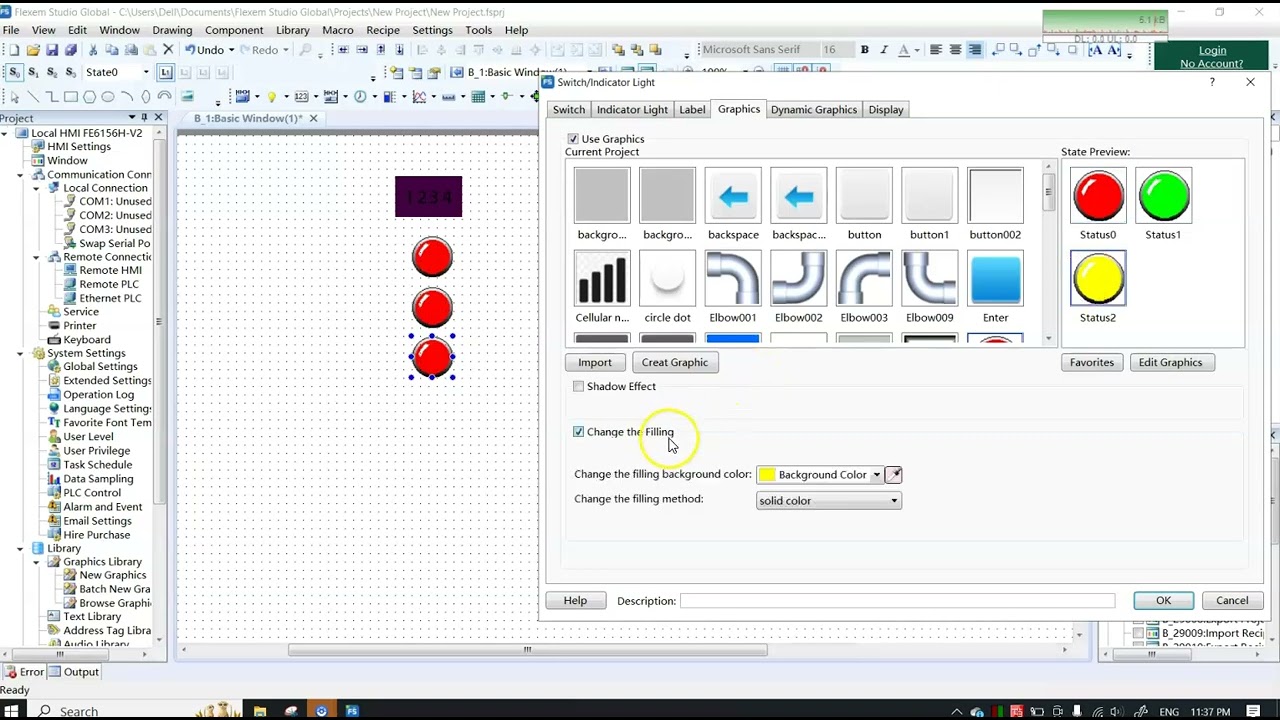Collapse the System Settings tree node
This screenshot has height=720, width=1280.
[x=20, y=353]
